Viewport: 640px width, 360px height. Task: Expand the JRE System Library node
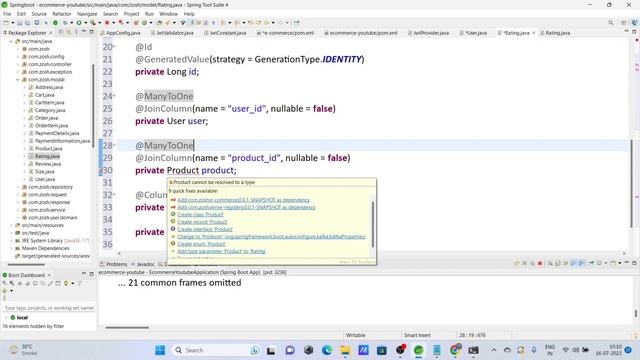pos(11,241)
